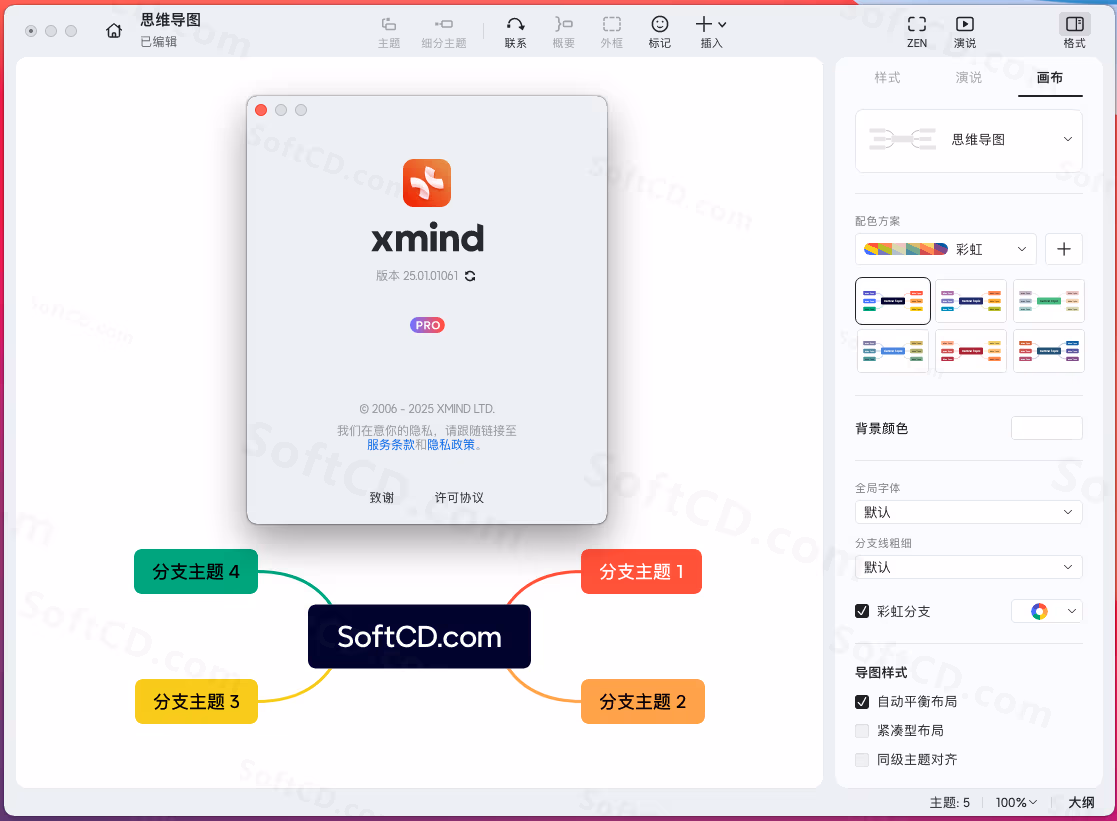Screen dimensions: 1117x821
Task: Select the theme thumbnail with red central topic
Action: [971, 351]
